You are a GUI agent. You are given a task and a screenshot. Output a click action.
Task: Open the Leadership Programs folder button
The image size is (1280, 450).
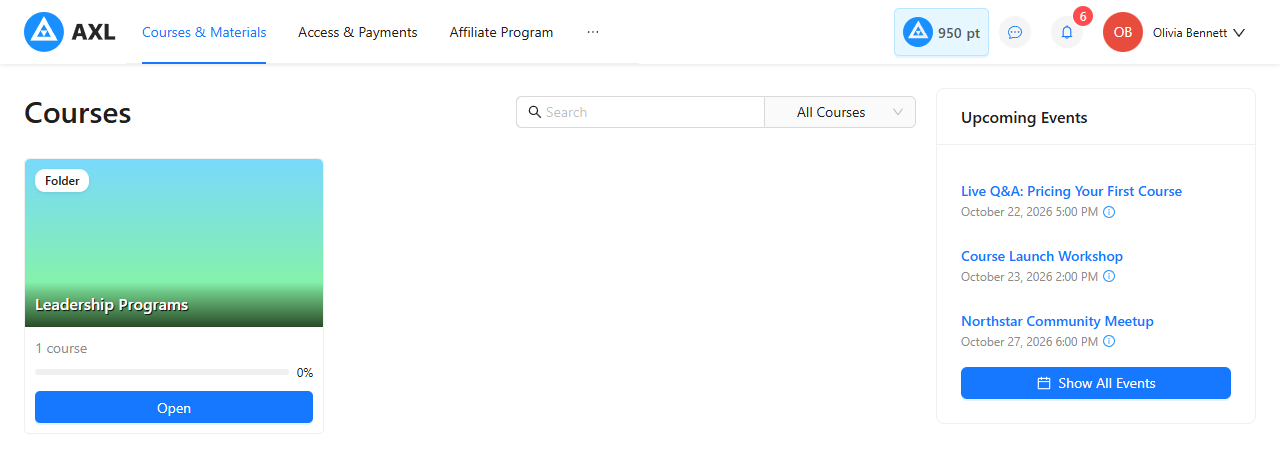click(x=174, y=408)
